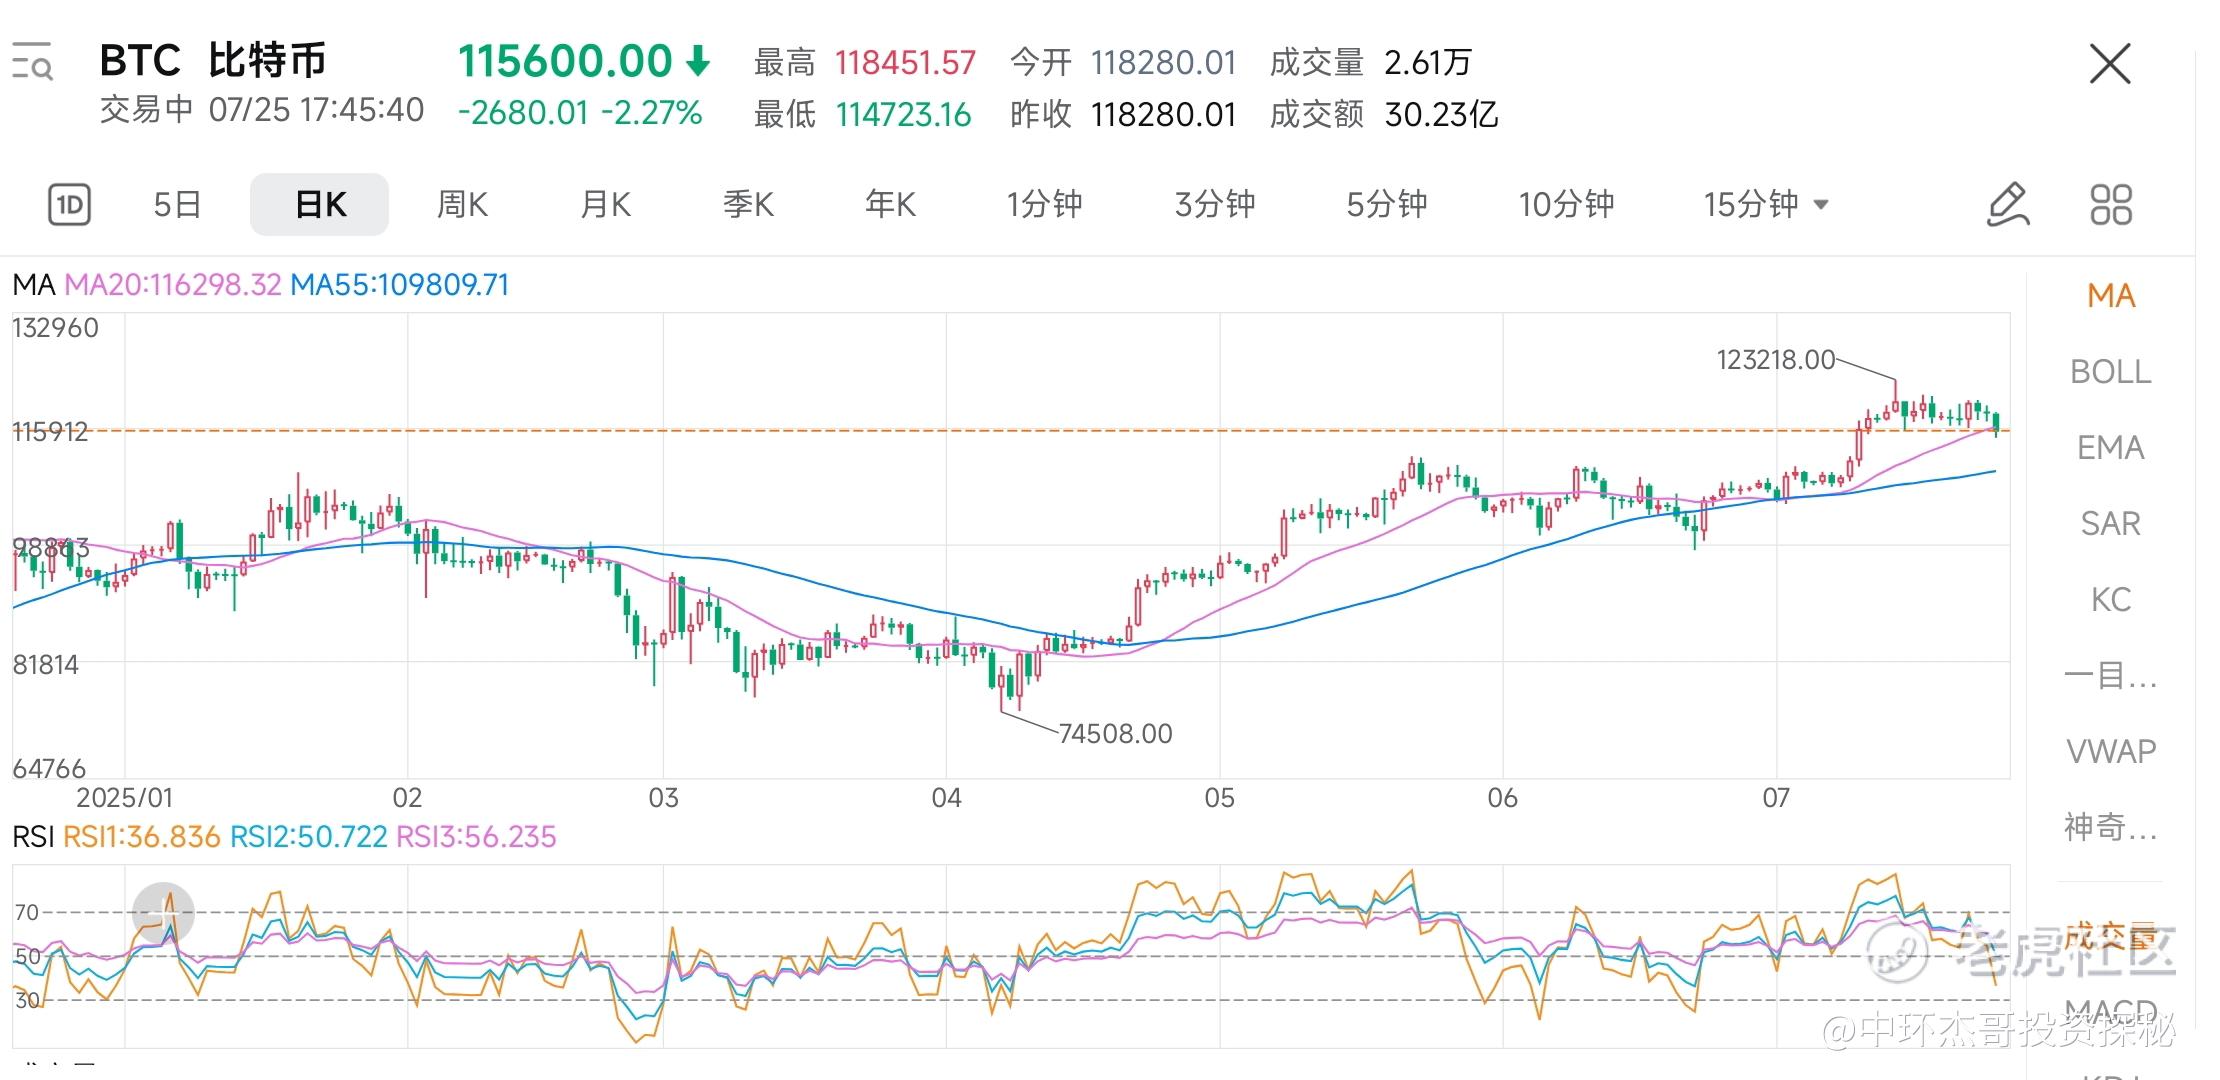Click the 123218.00 high price marker

pos(1775,360)
